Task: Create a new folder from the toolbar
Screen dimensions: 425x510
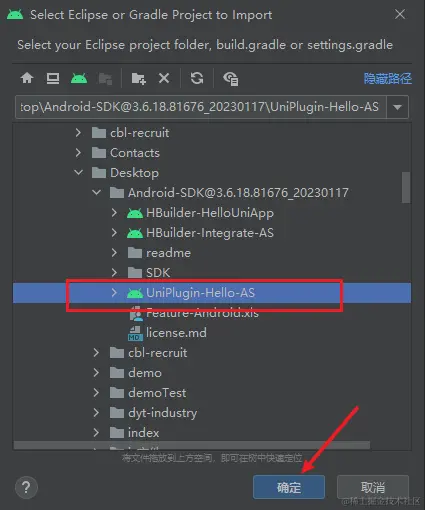Action: pos(138,79)
